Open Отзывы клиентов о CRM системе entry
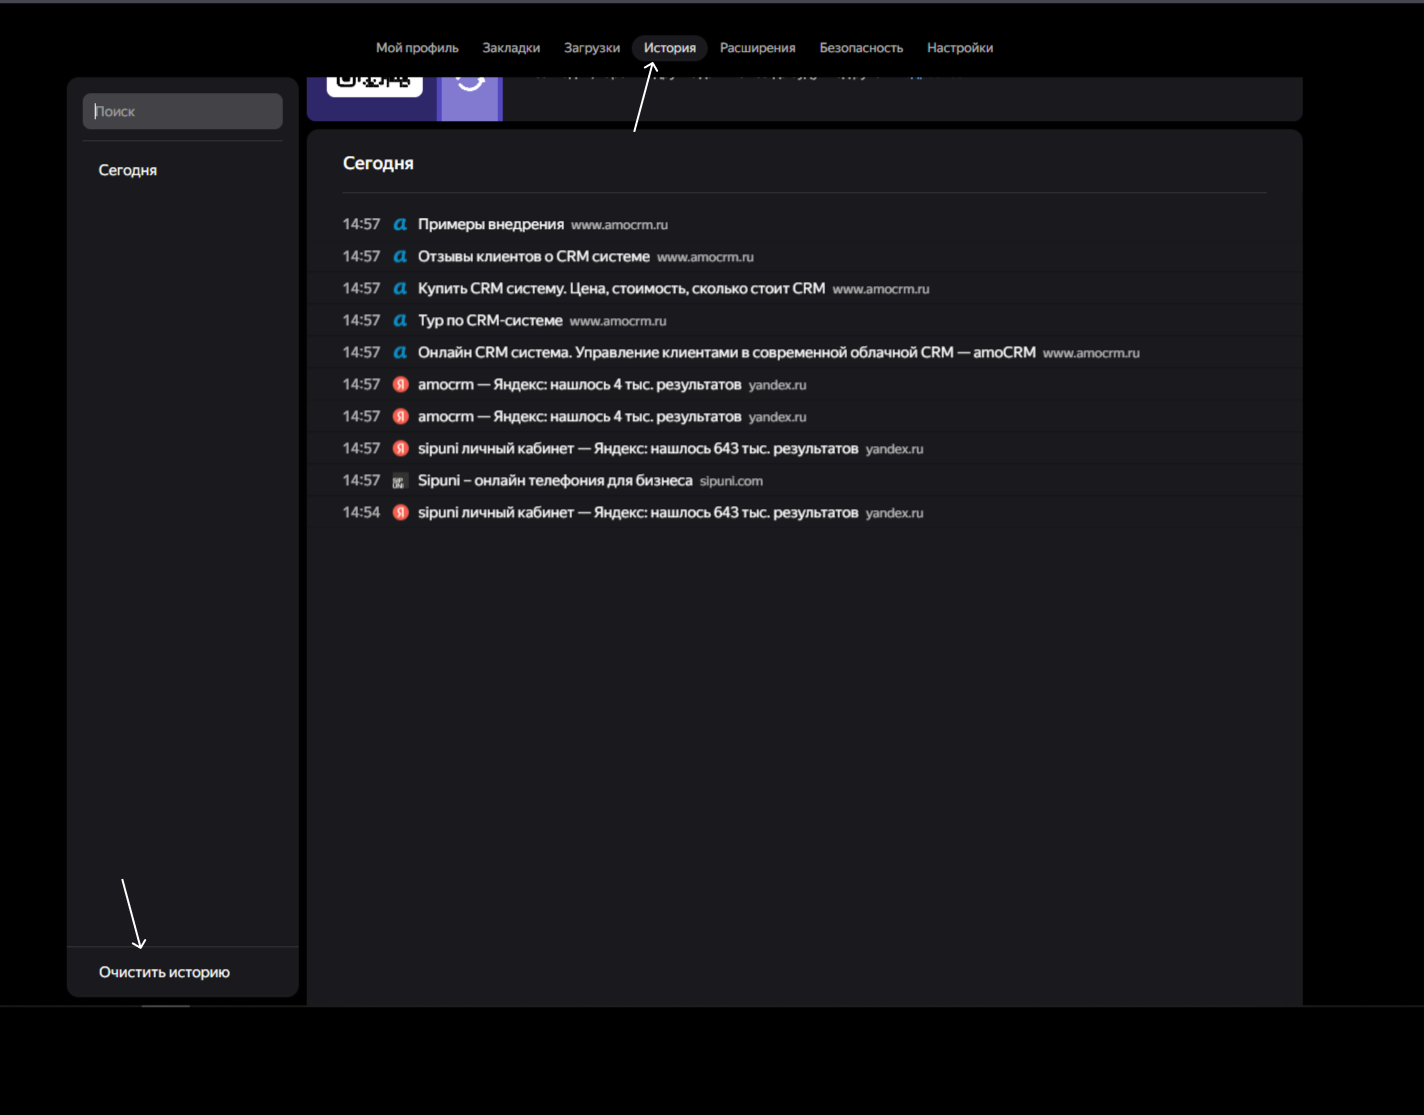Image resolution: width=1424 pixels, height=1115 pixels. click(x=534, y=256)
